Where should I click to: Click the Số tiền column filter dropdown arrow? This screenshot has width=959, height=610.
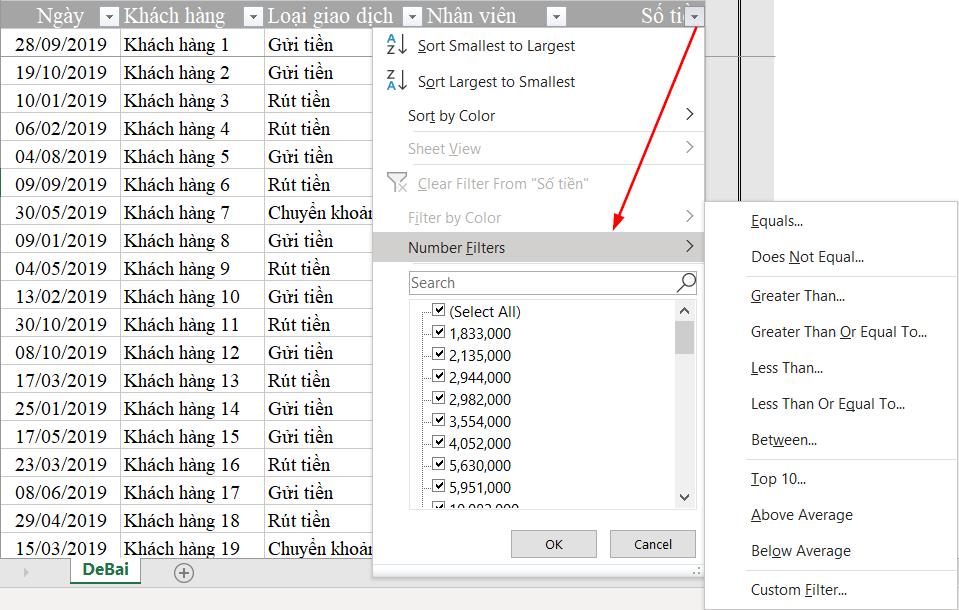click(694, 17)
